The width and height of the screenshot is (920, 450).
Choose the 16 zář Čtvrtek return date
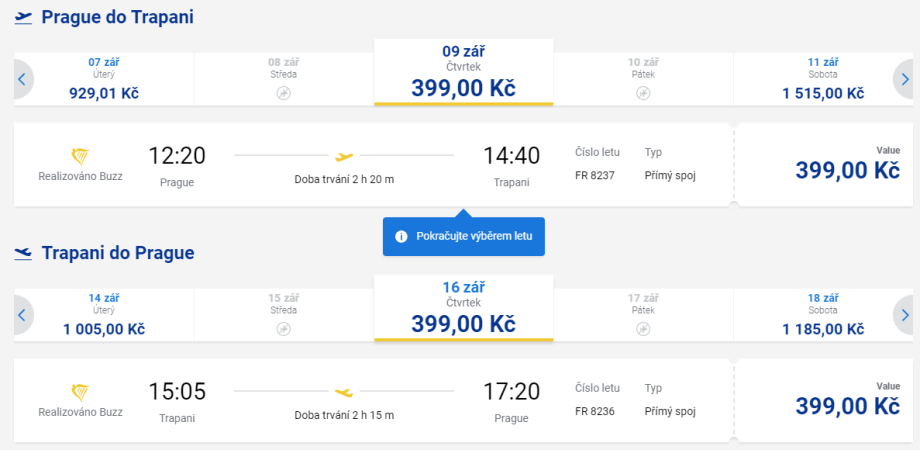coord(463,308)
